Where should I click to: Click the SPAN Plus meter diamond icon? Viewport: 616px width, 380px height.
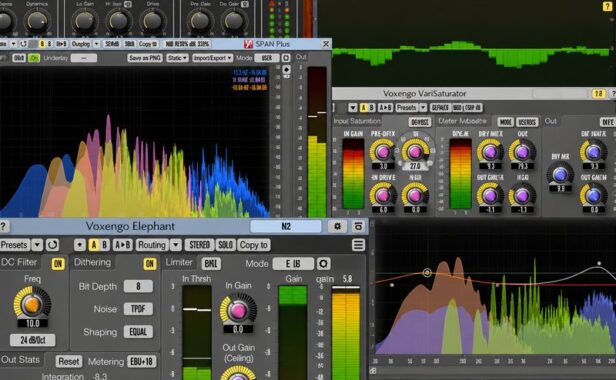286,70
